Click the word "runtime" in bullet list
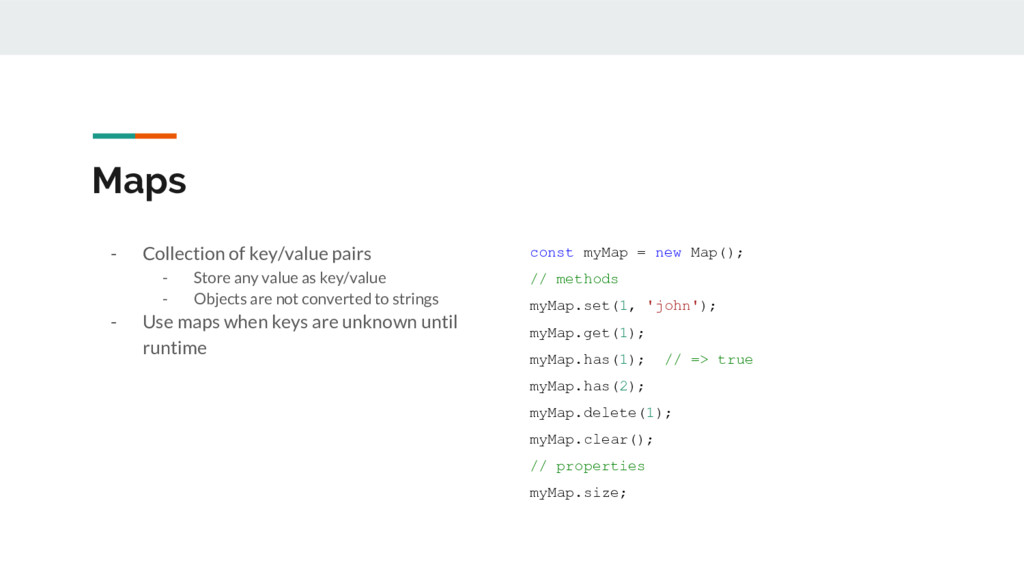Viewport: 1024px width, 576px height. point(174,348)
